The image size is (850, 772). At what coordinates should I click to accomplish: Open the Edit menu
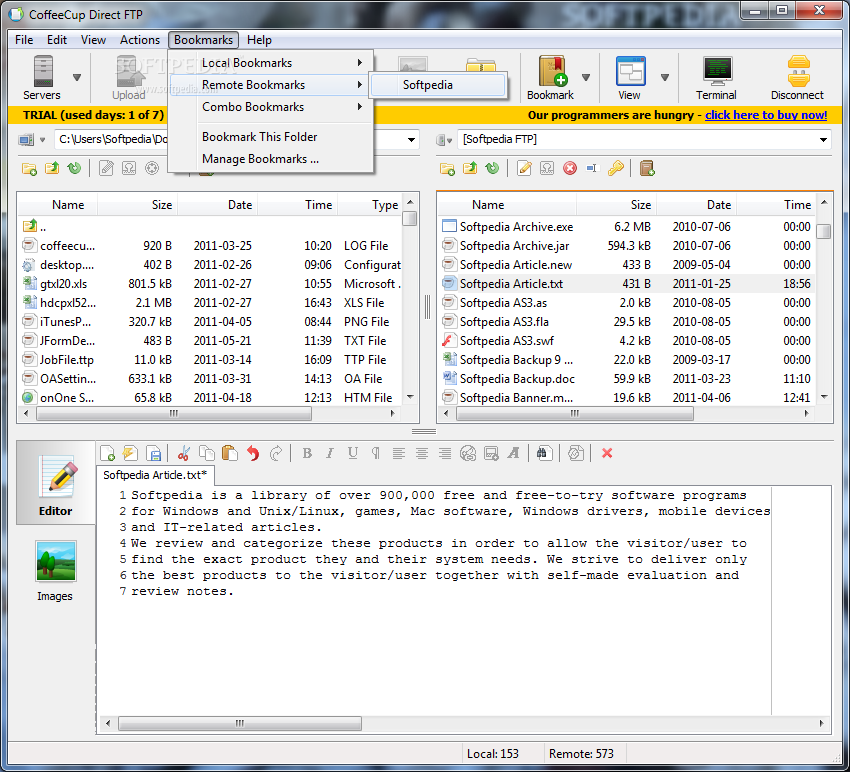pyautogui.click(x=56, y=40)
